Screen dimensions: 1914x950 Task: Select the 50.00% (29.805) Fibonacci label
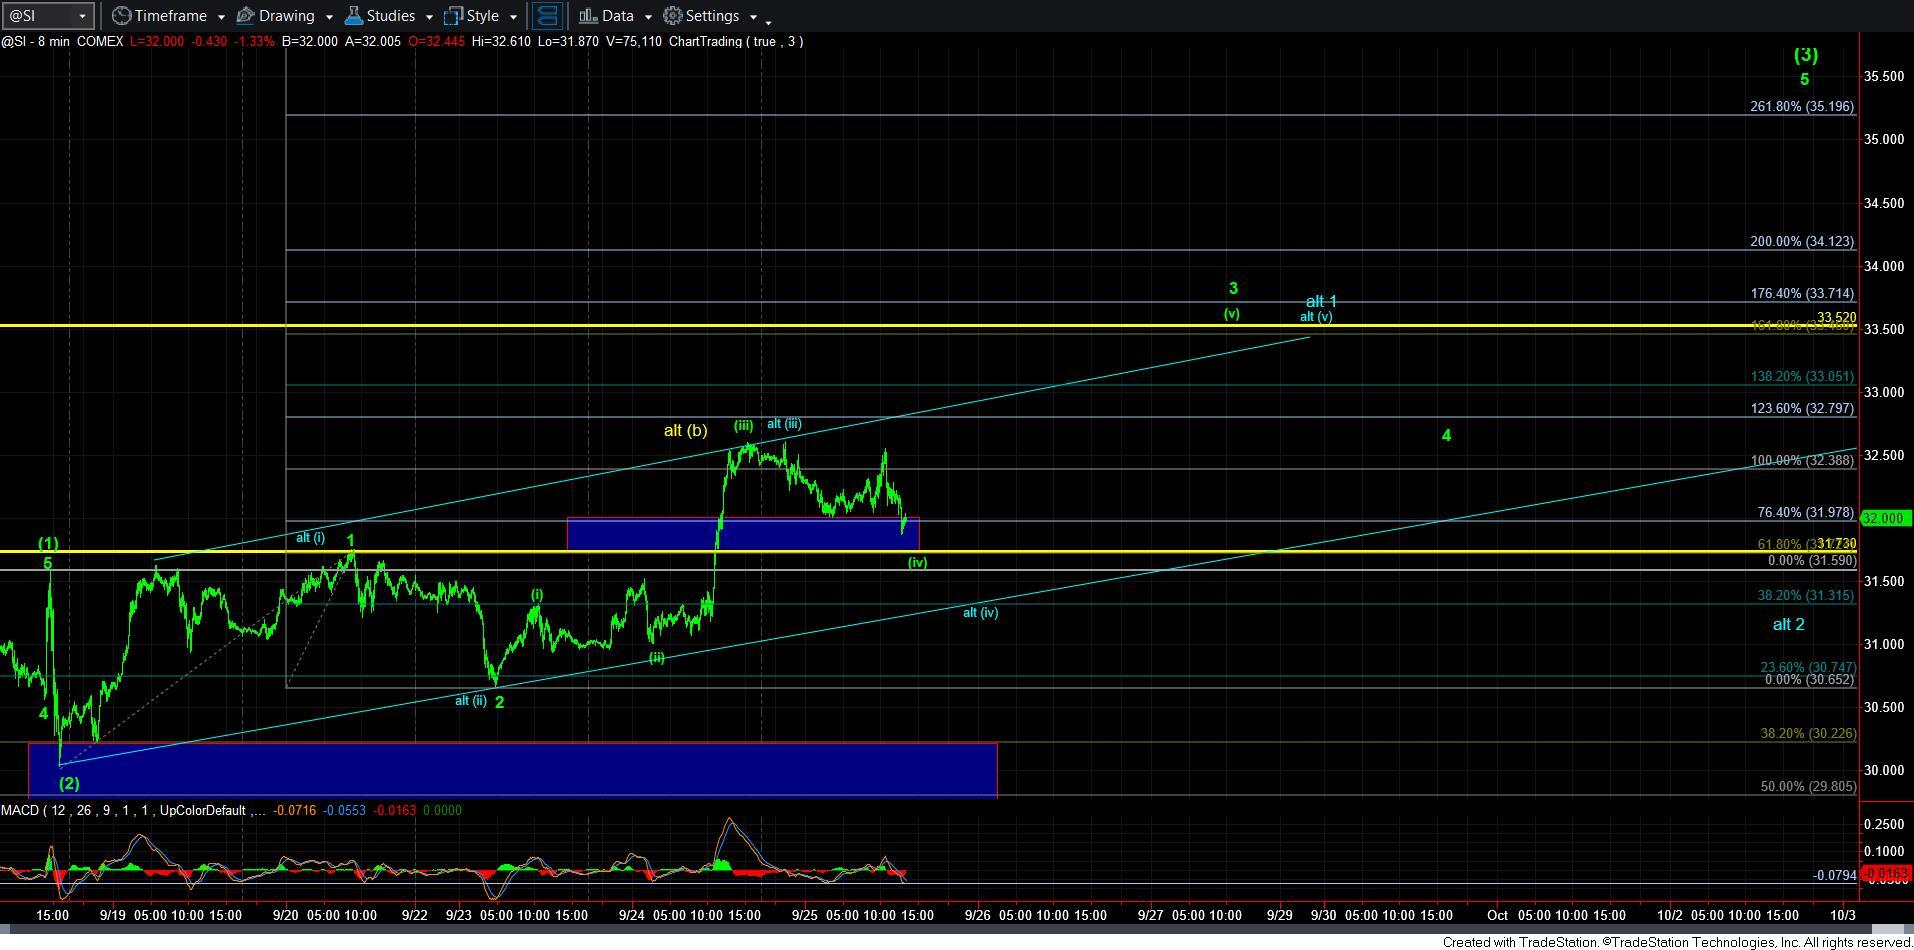click(1808, 786)
